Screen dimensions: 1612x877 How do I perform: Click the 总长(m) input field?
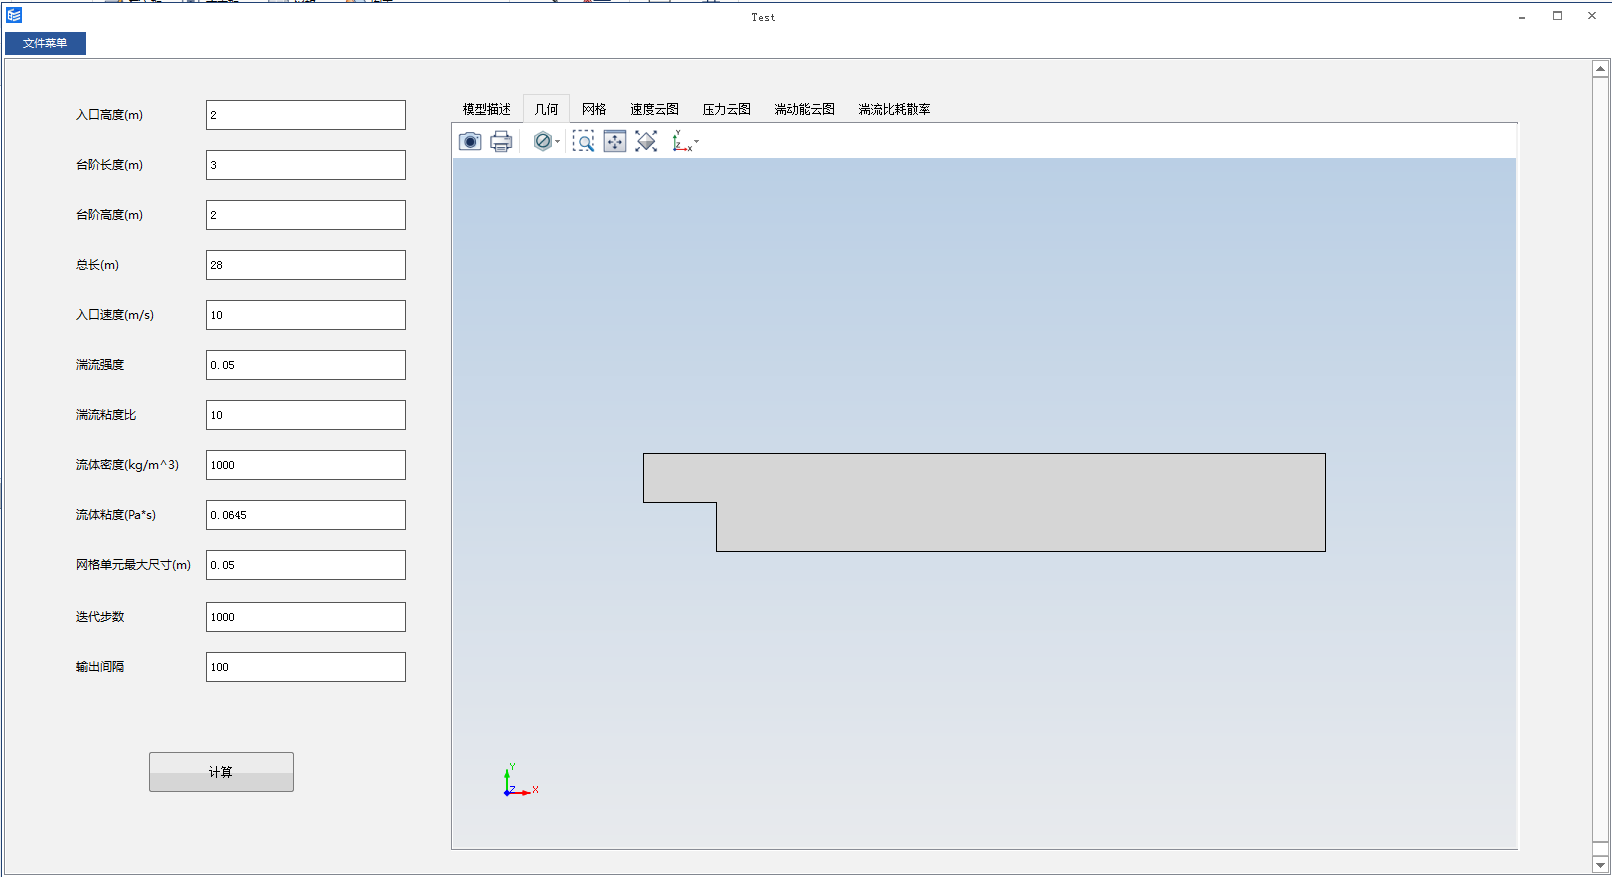[x=306, y=265]
